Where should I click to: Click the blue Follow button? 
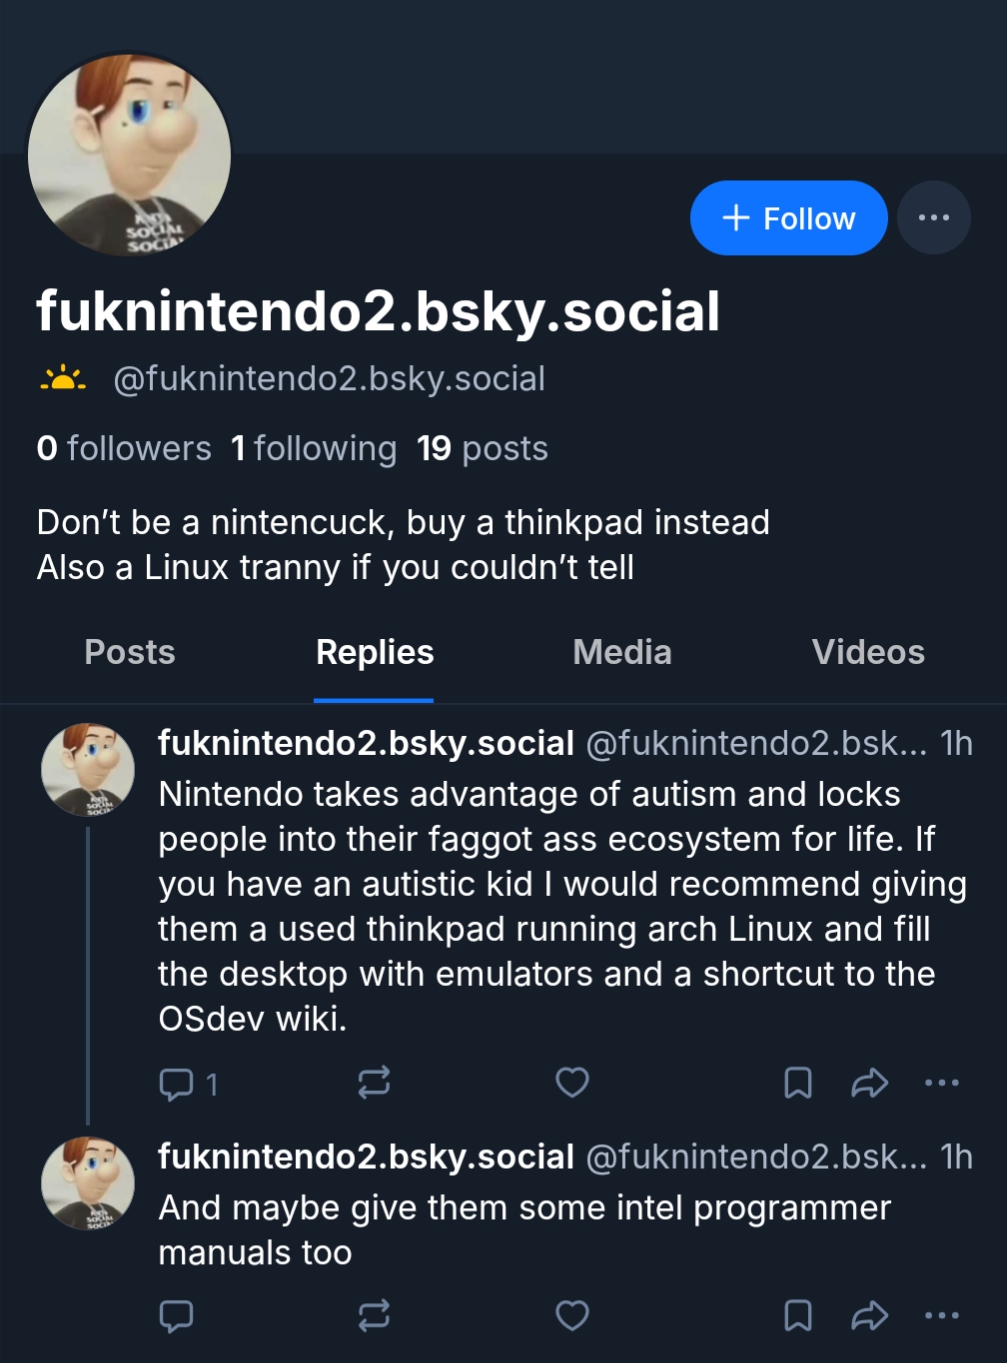tap(788, 218)
